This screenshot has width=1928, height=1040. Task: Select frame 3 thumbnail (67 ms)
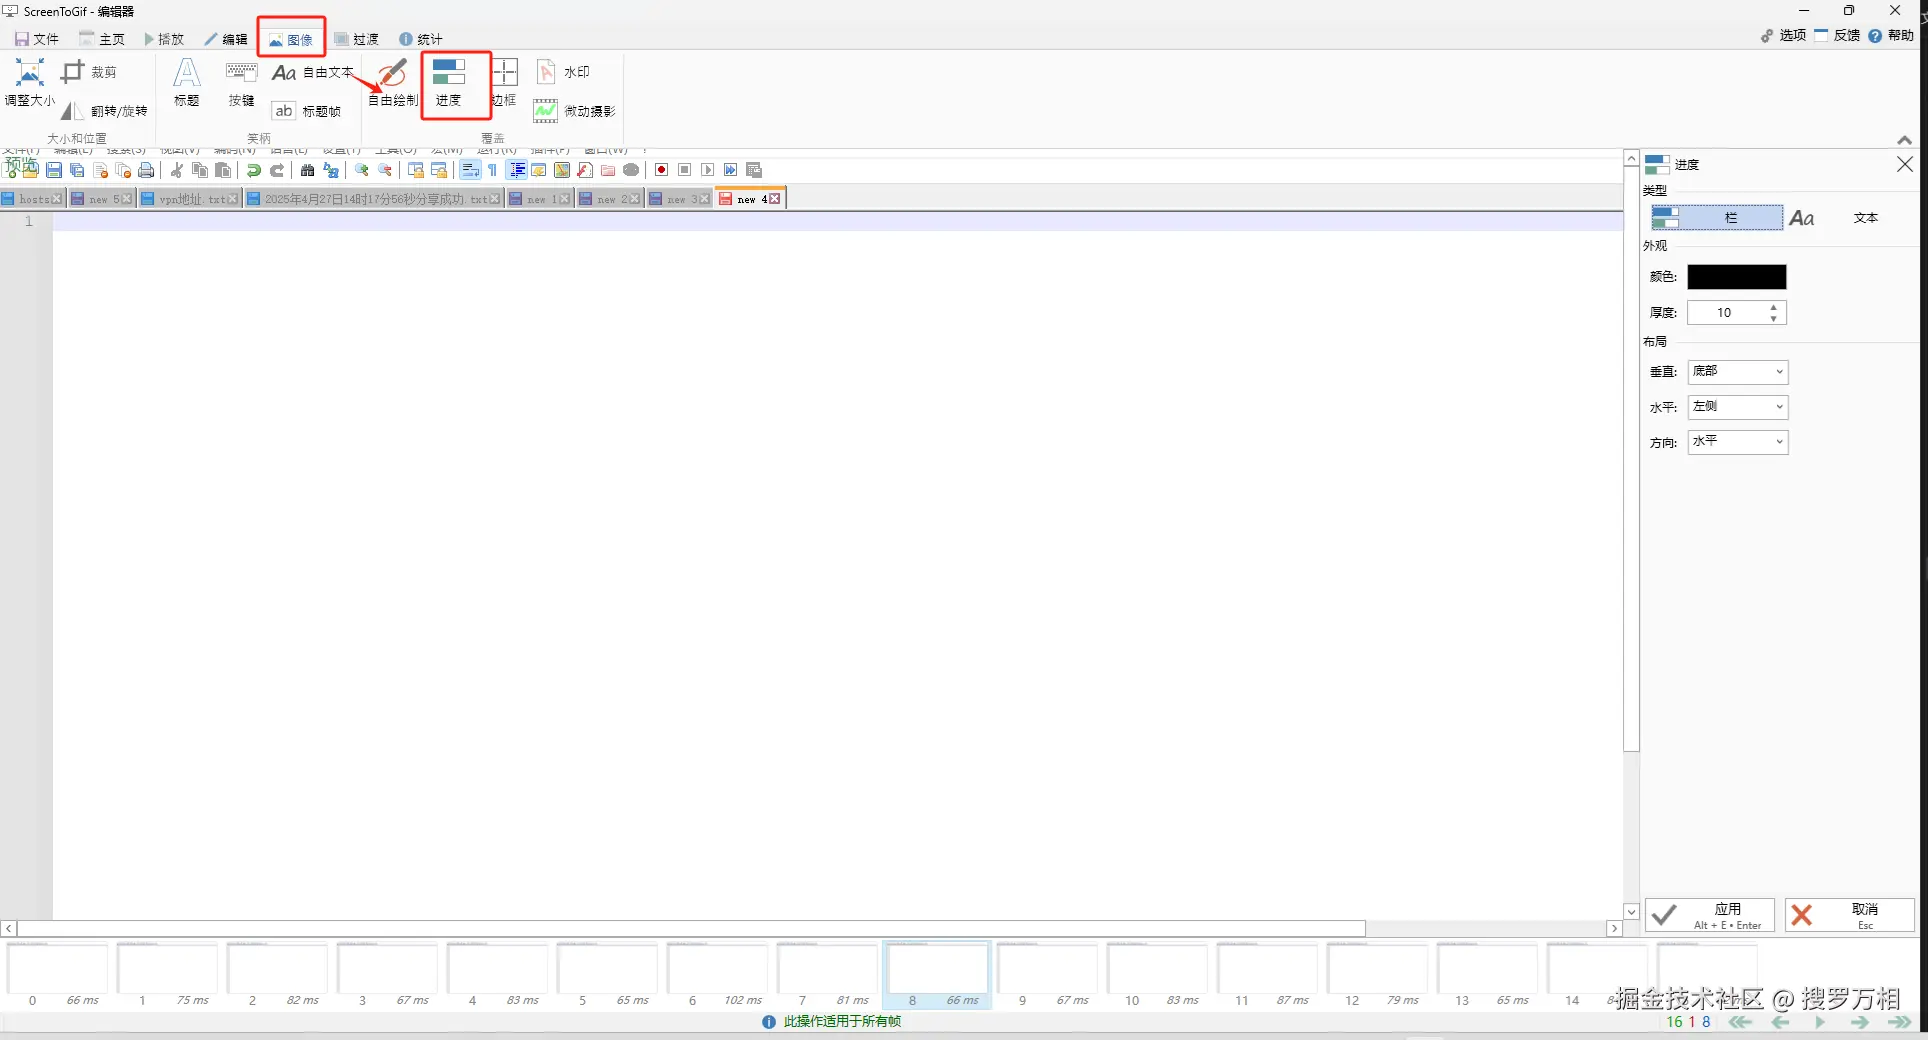[x=388, y=975]
